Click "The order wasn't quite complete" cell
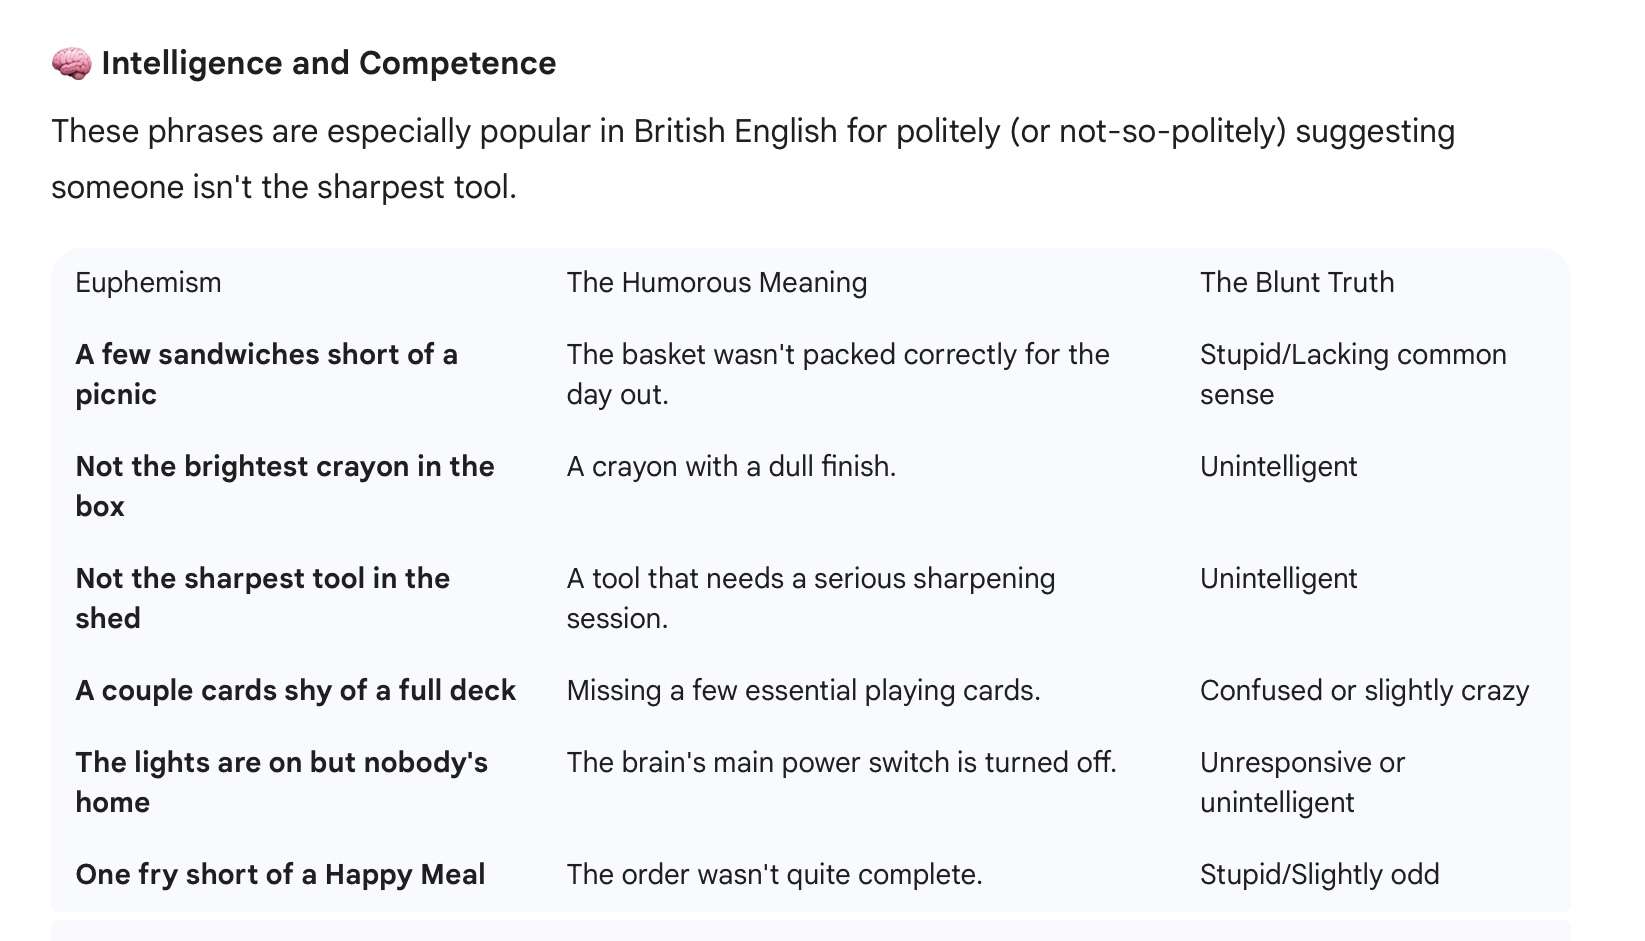 point(774,875)
